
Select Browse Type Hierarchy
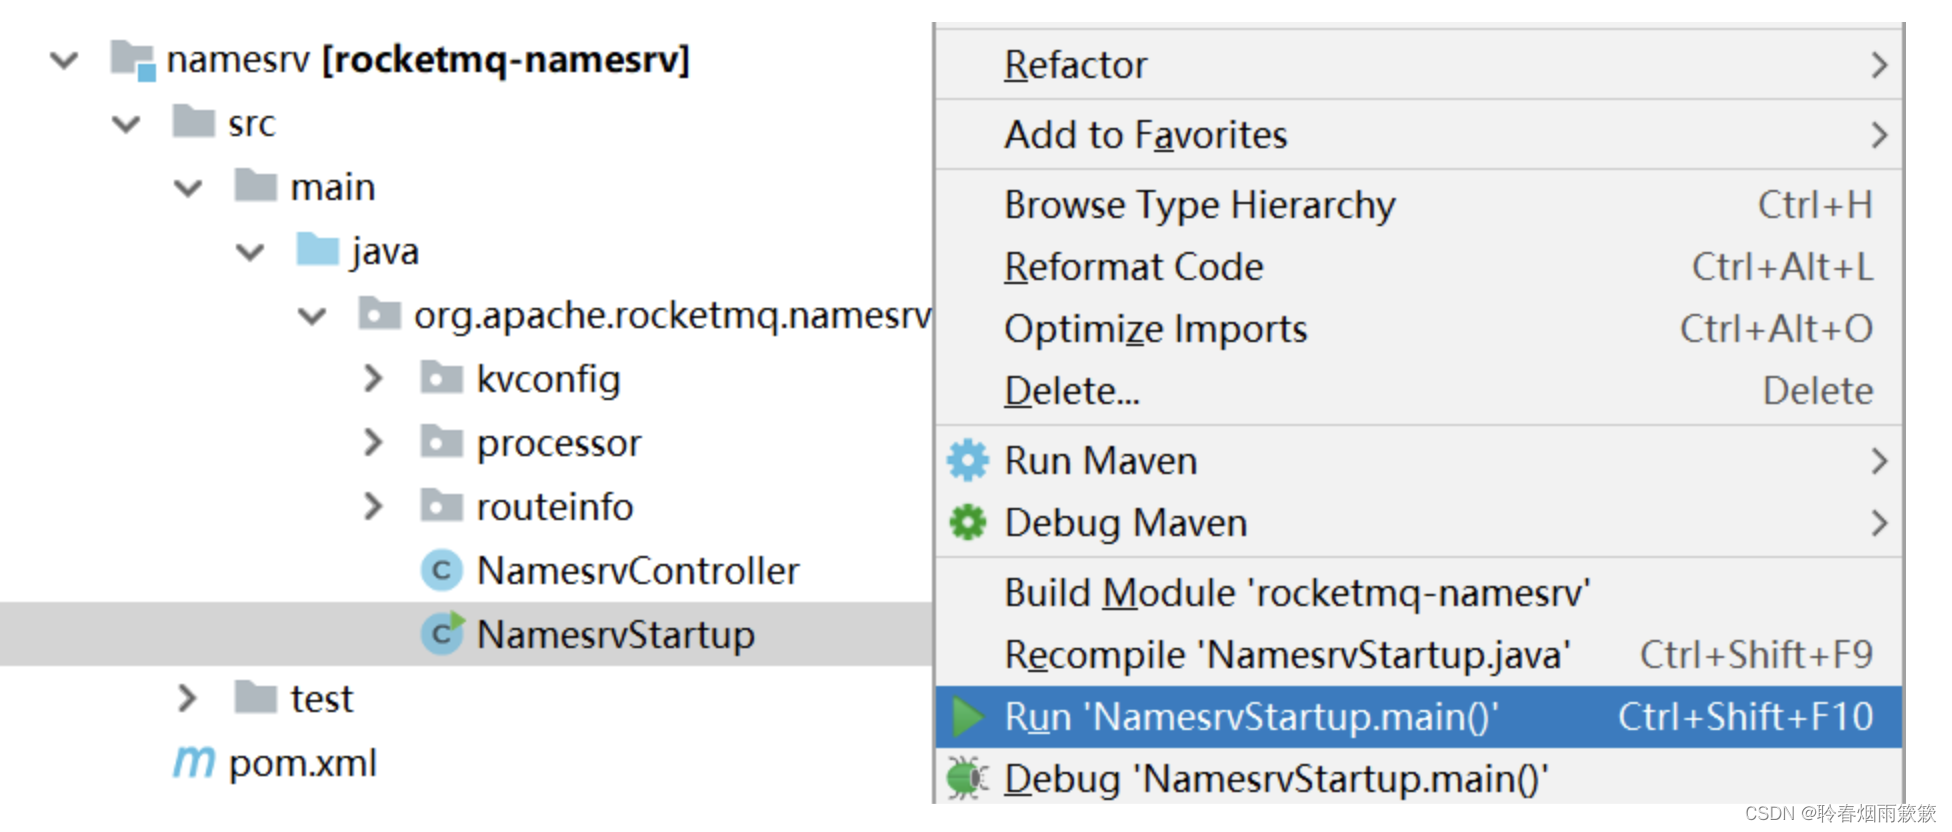(x=1418, y=205)
